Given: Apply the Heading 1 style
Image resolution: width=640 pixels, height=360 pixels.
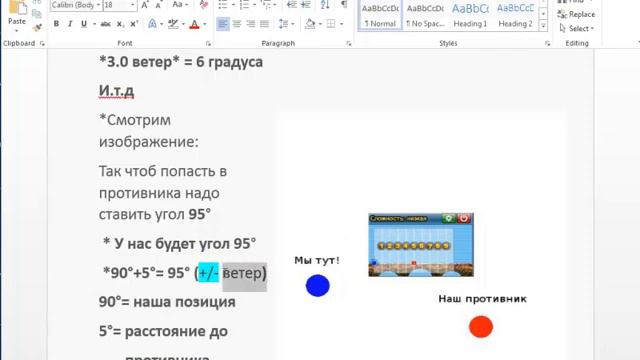Looking at the screenshot, I should (470, 16).
